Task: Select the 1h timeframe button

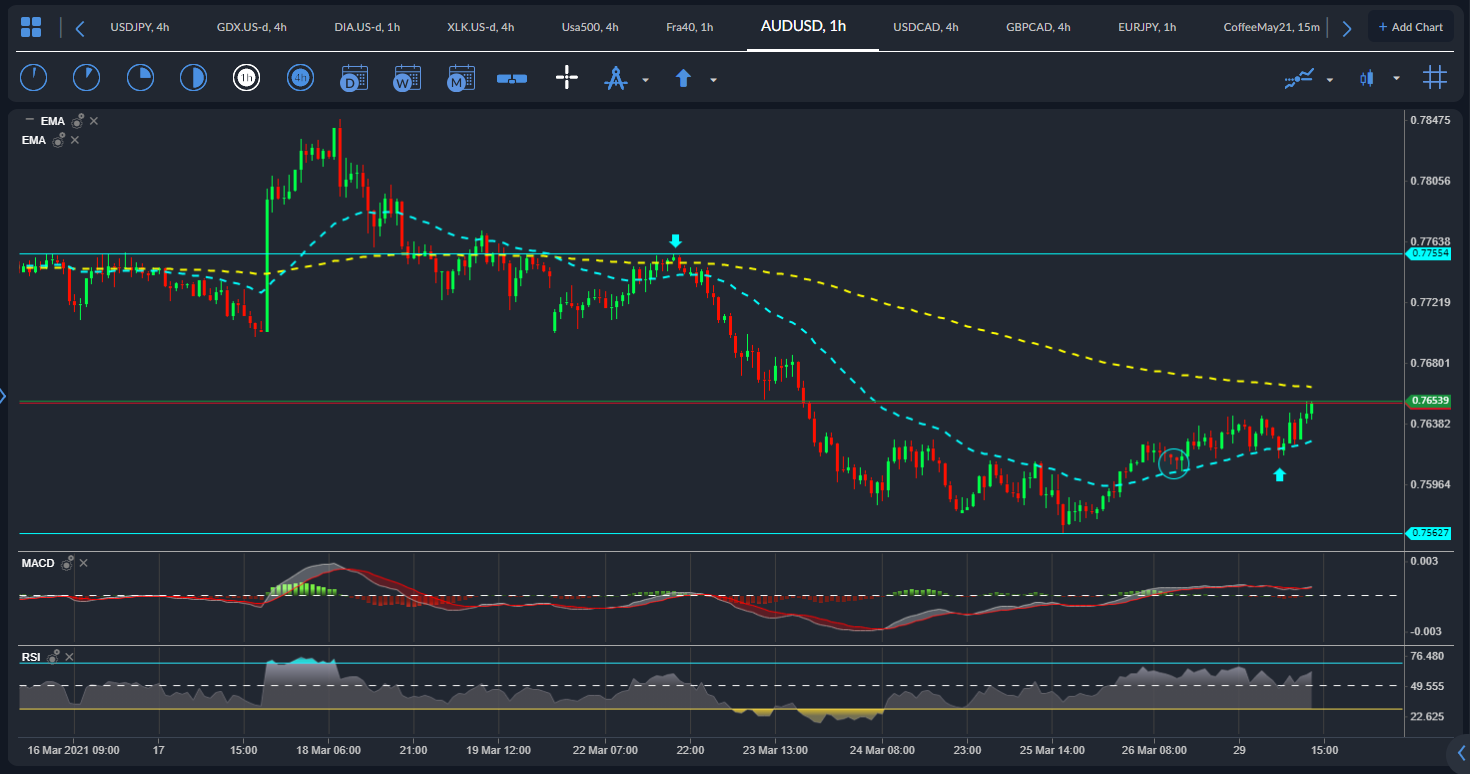Action: pos(247,77)
